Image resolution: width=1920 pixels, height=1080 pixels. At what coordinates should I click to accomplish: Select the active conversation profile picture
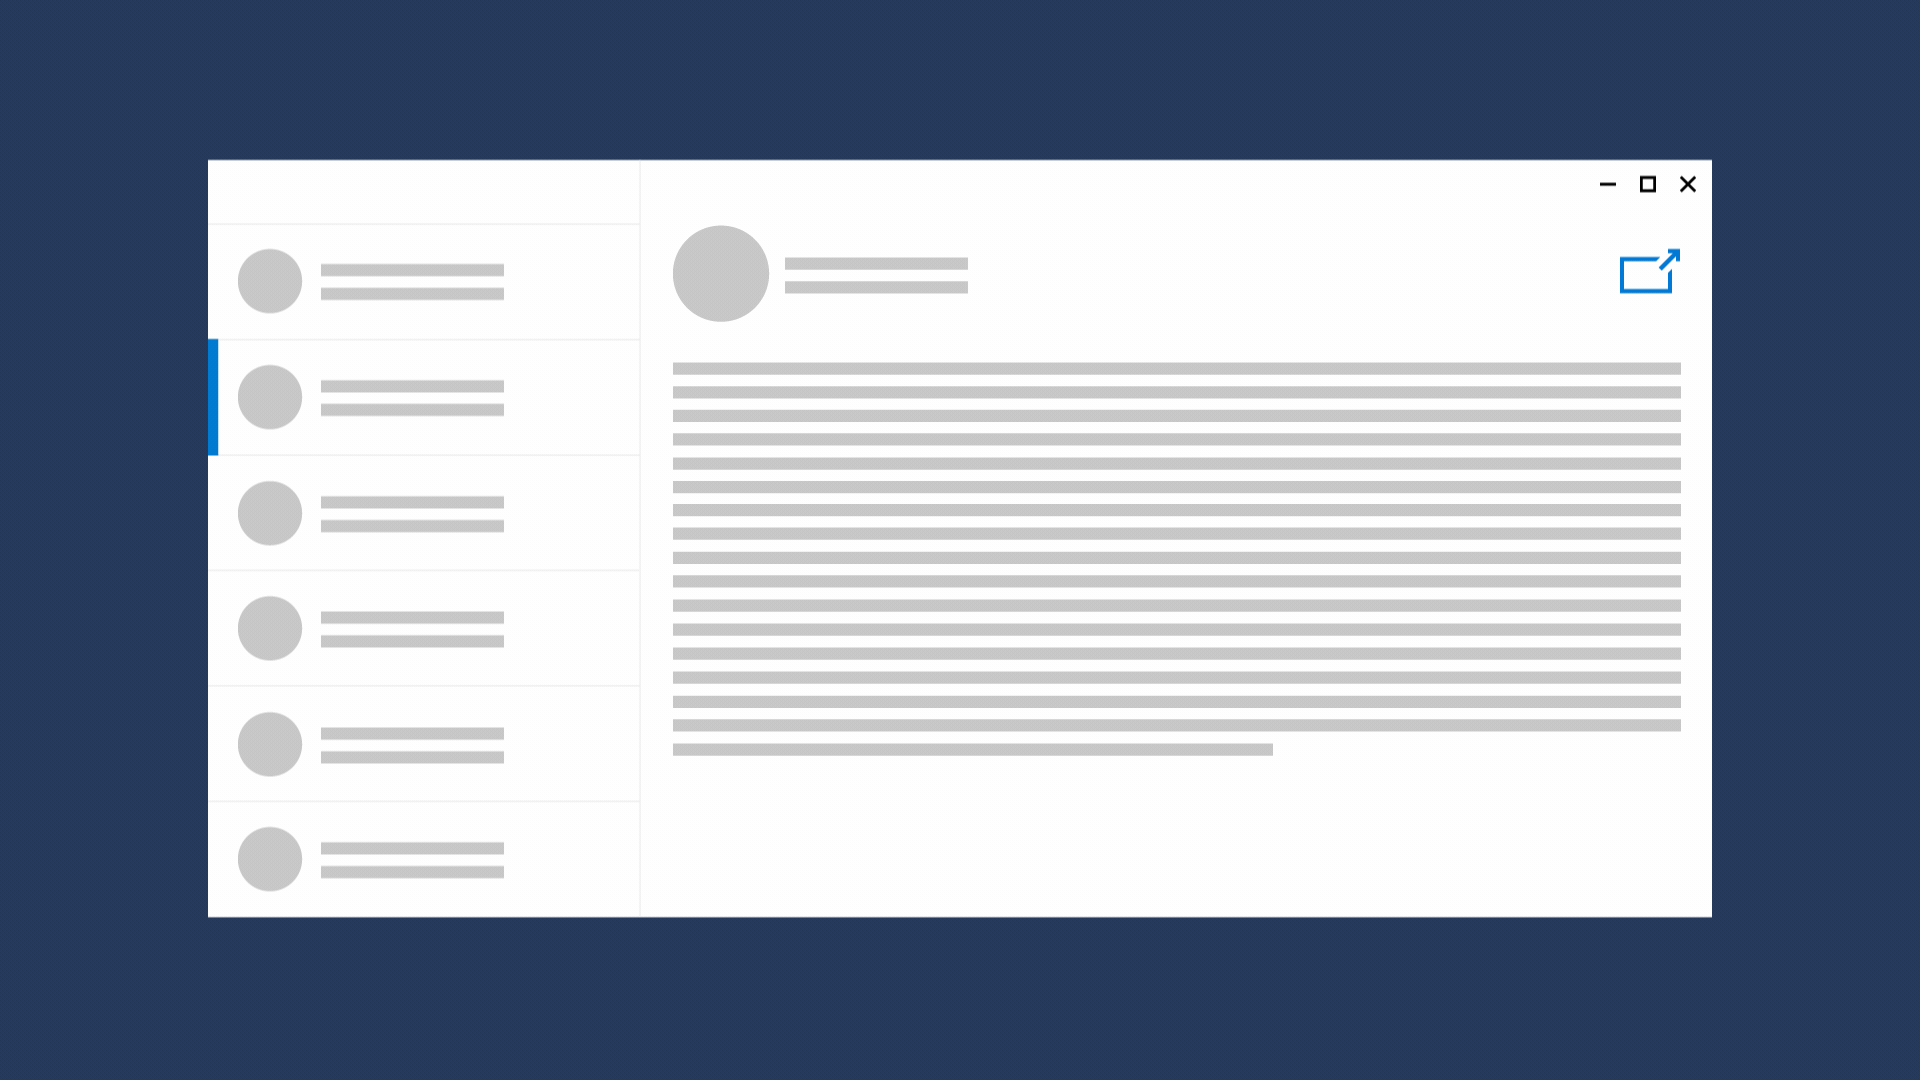269,396
